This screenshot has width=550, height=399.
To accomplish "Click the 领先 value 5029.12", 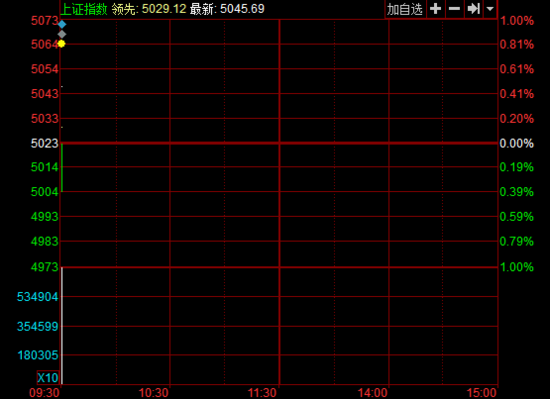I will (164, 9).
